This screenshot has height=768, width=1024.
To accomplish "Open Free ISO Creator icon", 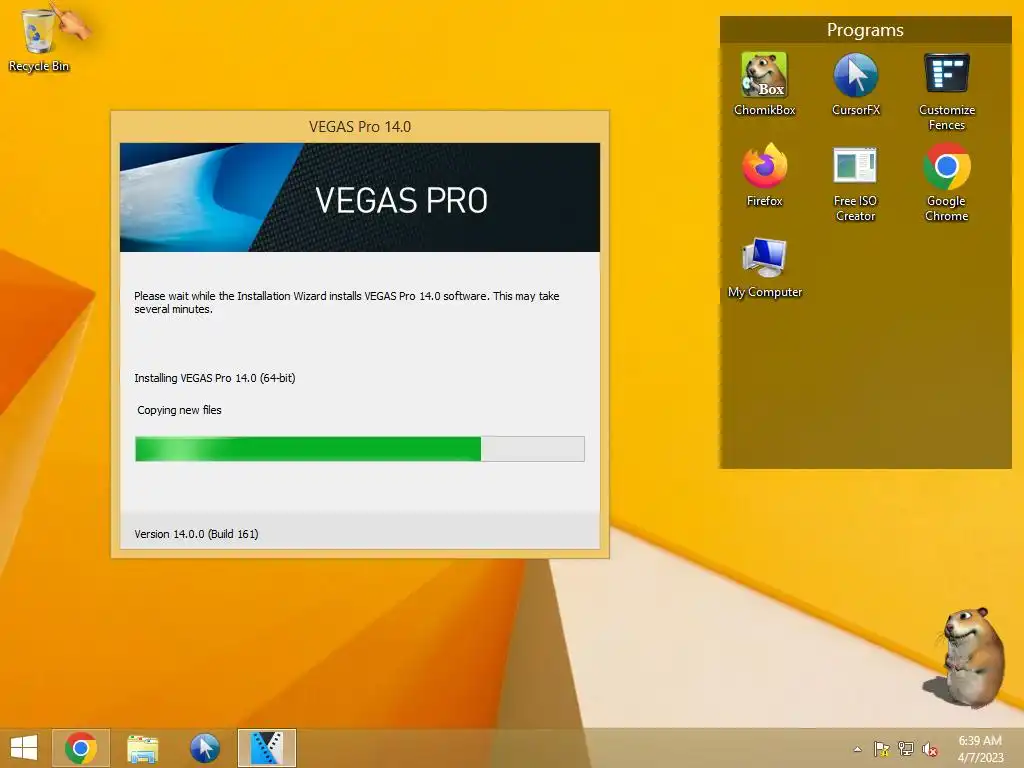I will pos(855,184).
